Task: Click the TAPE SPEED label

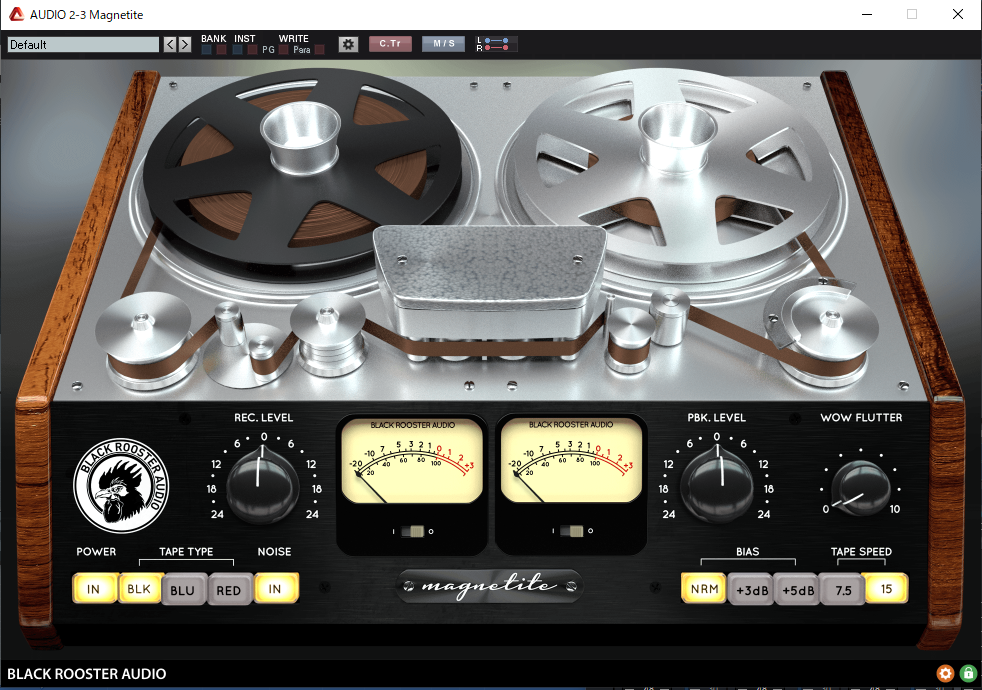Action: [x=861, y=552]
